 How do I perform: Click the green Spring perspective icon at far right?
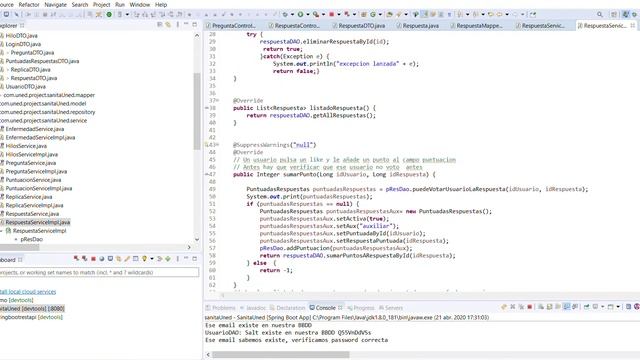click(635, 14)
